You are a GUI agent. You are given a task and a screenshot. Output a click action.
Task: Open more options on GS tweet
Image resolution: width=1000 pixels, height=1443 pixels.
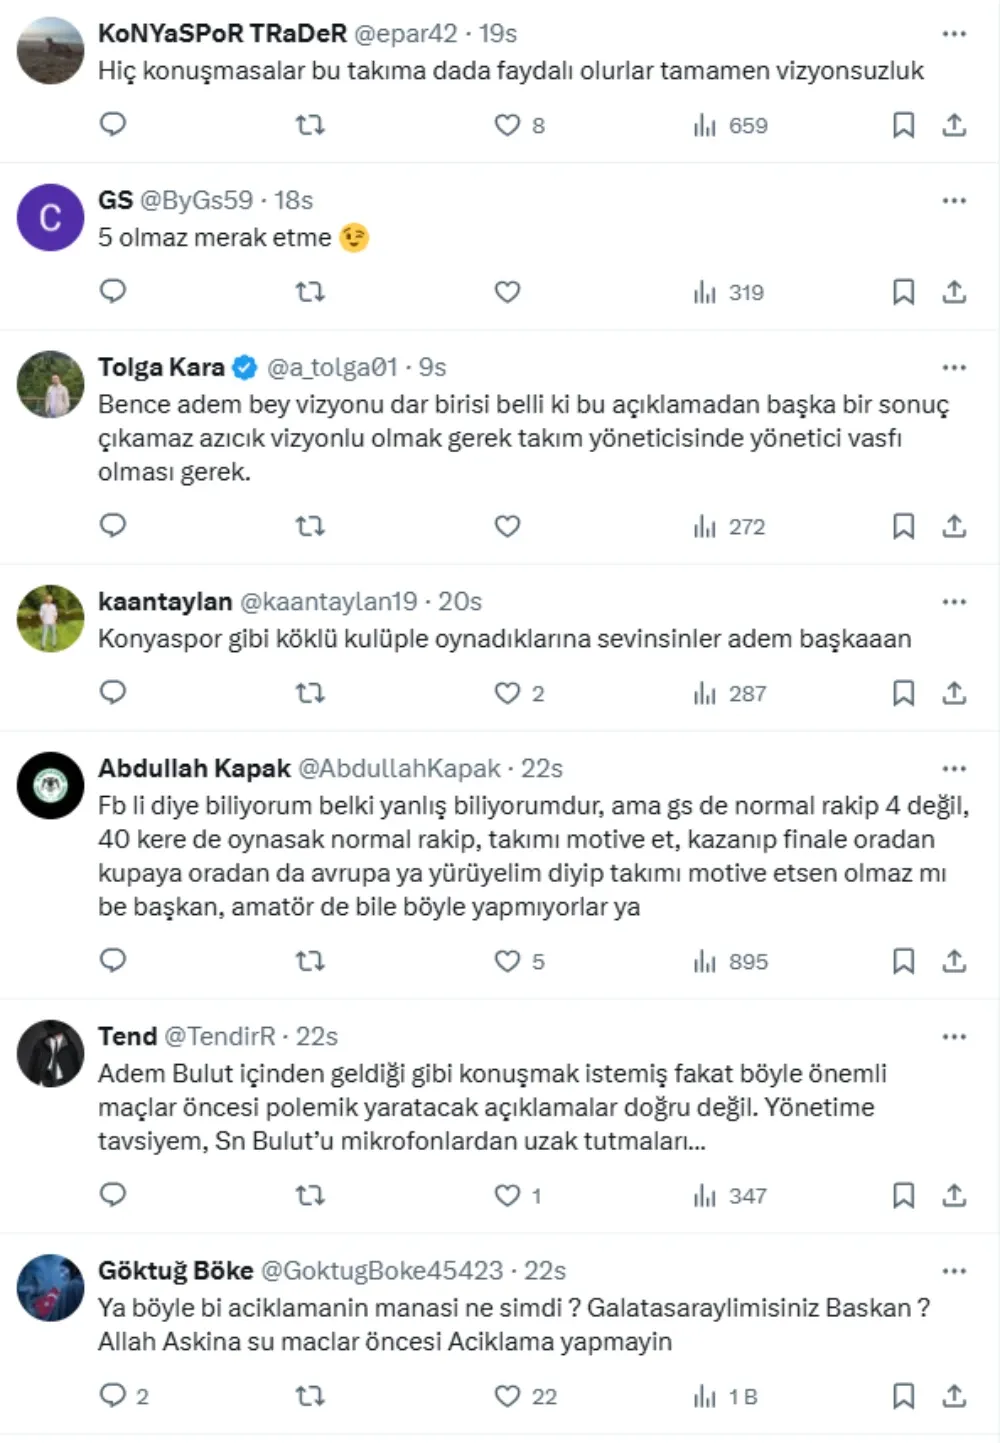tap(954, 200)
